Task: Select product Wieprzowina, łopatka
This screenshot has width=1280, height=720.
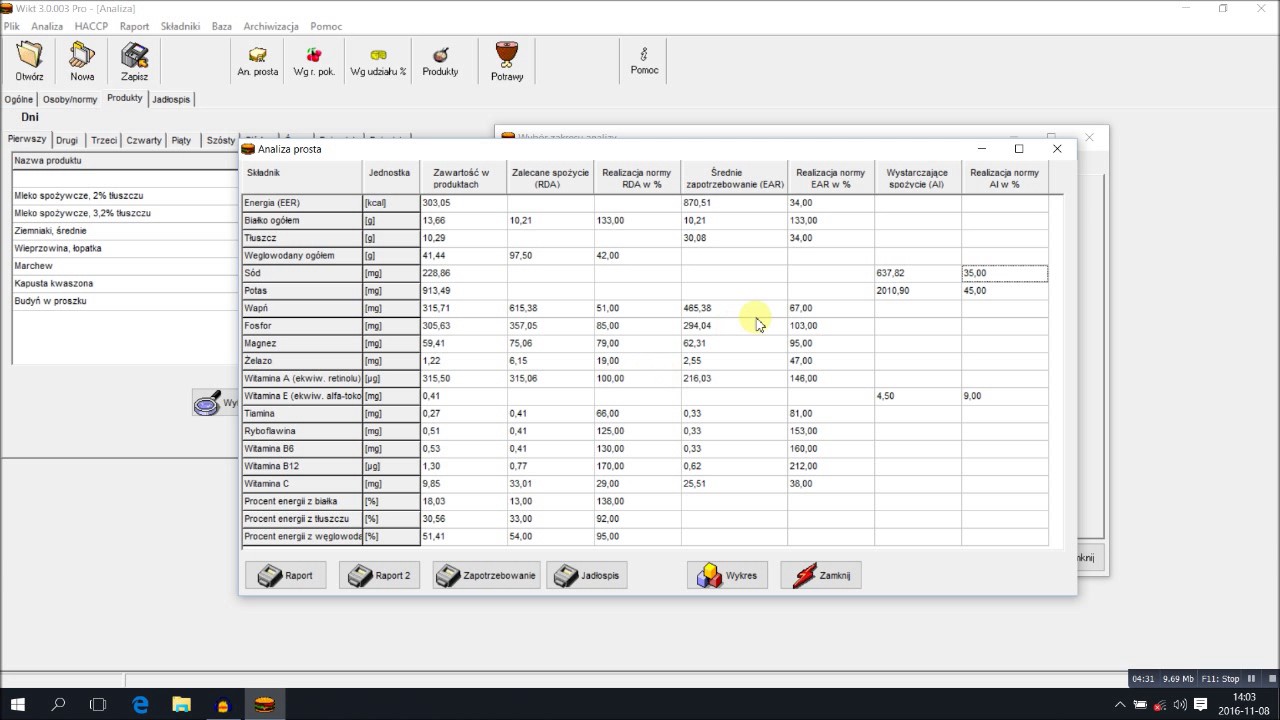Action: click(x=125, y=248)
